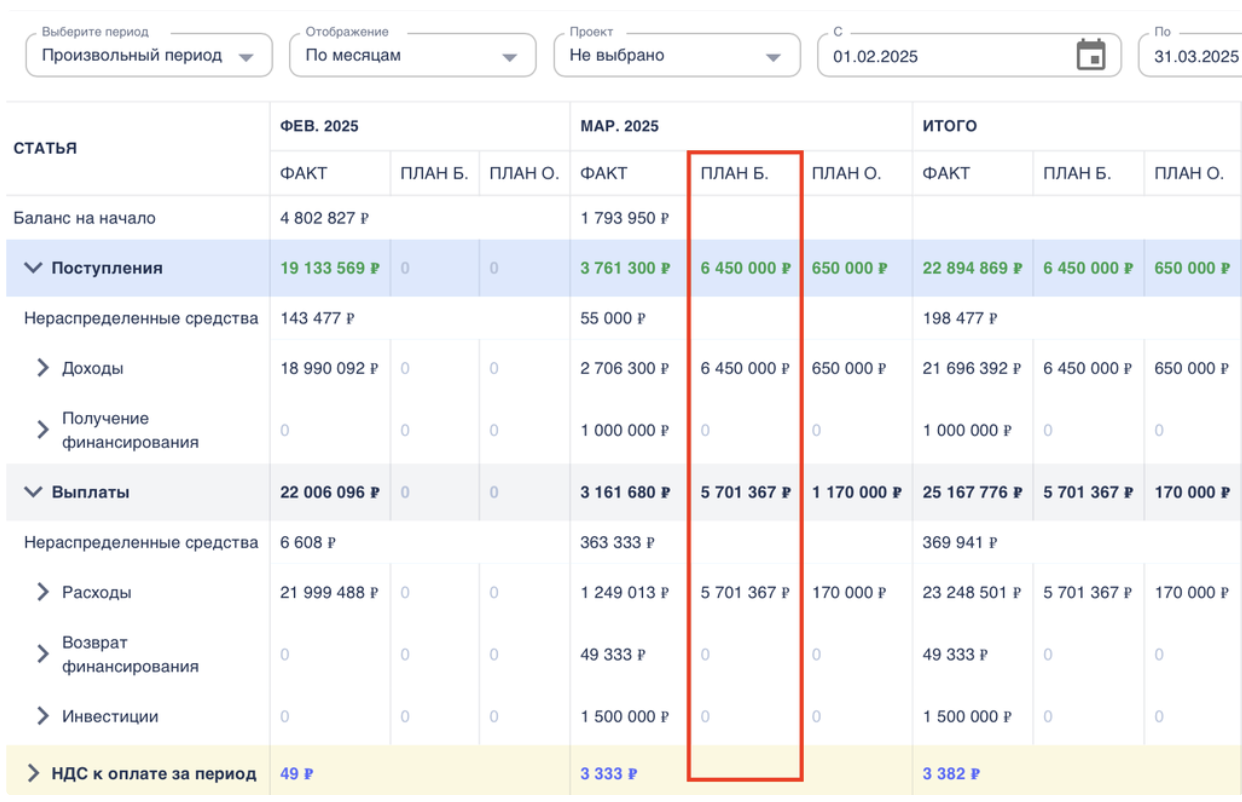
Task: Click March plan Б. expenses value 5 701 367
Action: [745, 592]
